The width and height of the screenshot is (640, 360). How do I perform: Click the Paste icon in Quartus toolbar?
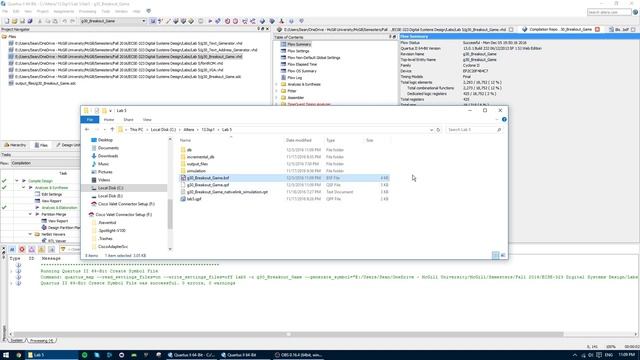(55, 21)
